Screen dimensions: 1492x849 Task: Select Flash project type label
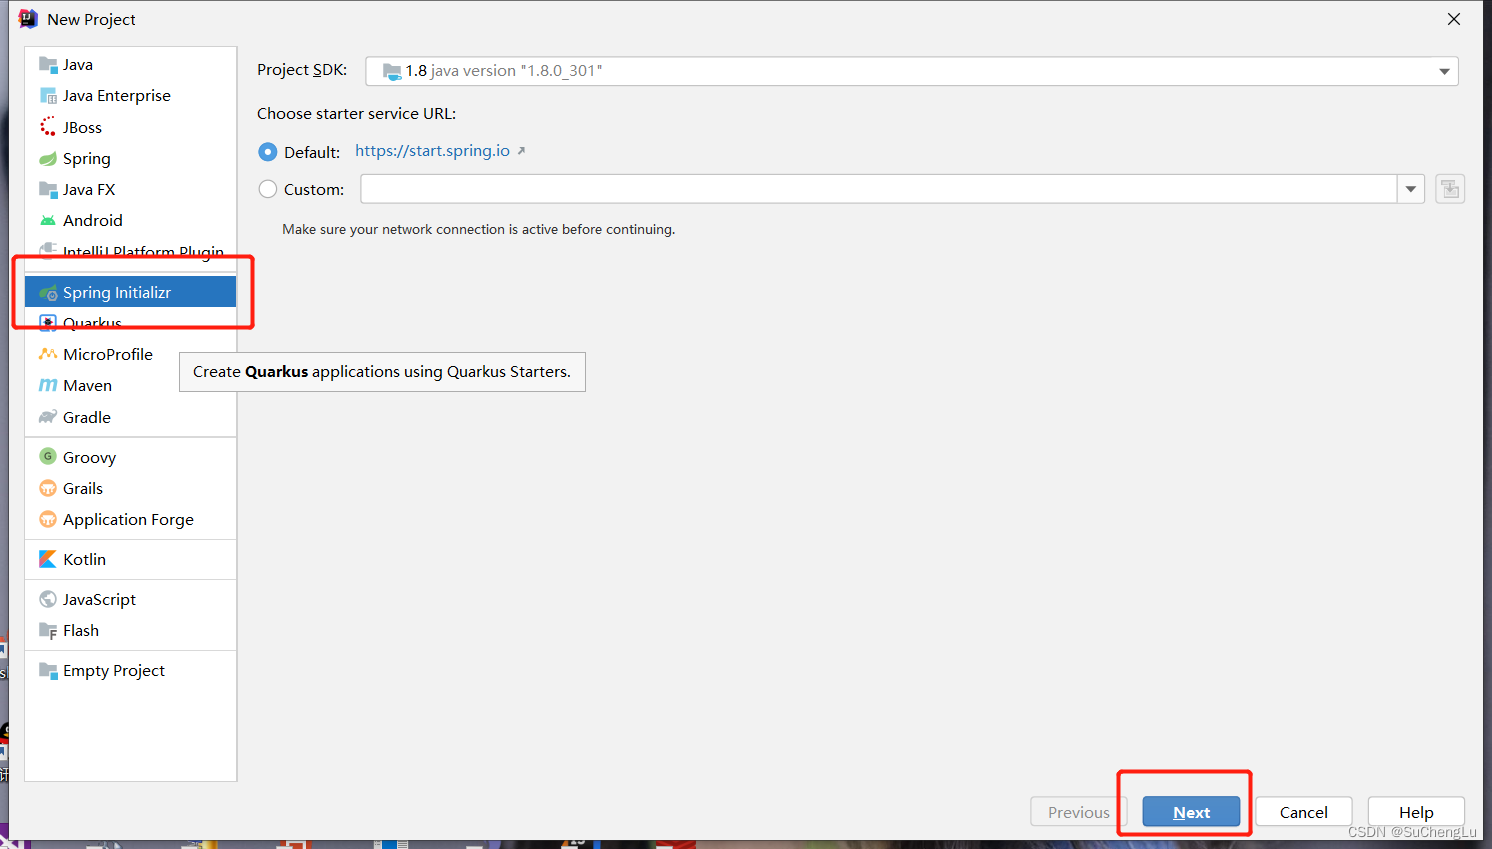click(81, 631)
